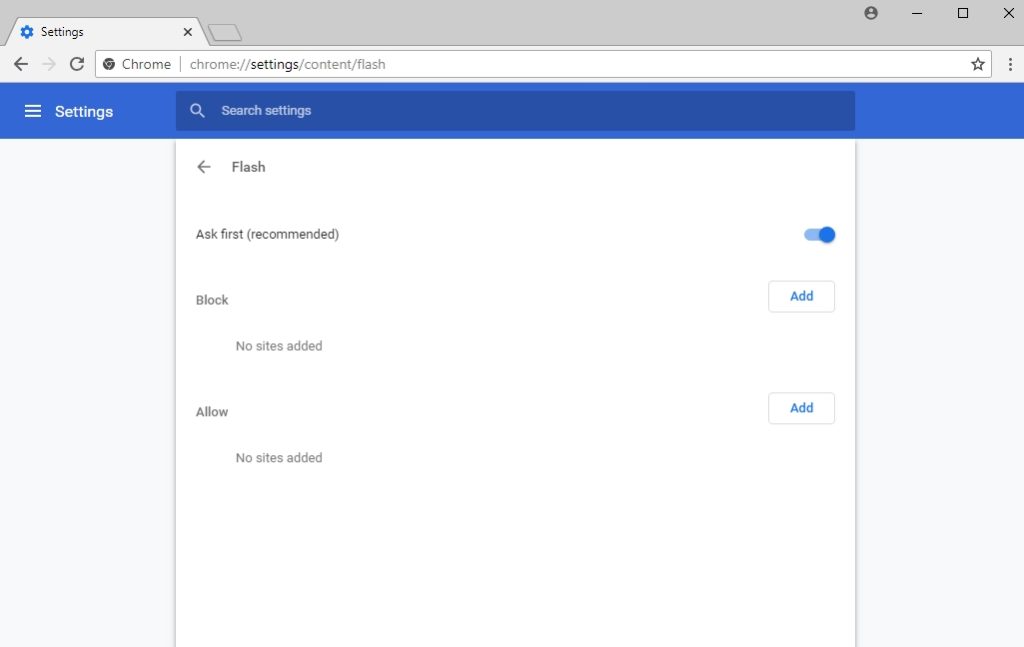This screenshot has width=1024, height=647.
Task: Click the profile avatar icon
Action: coord(870,13)
